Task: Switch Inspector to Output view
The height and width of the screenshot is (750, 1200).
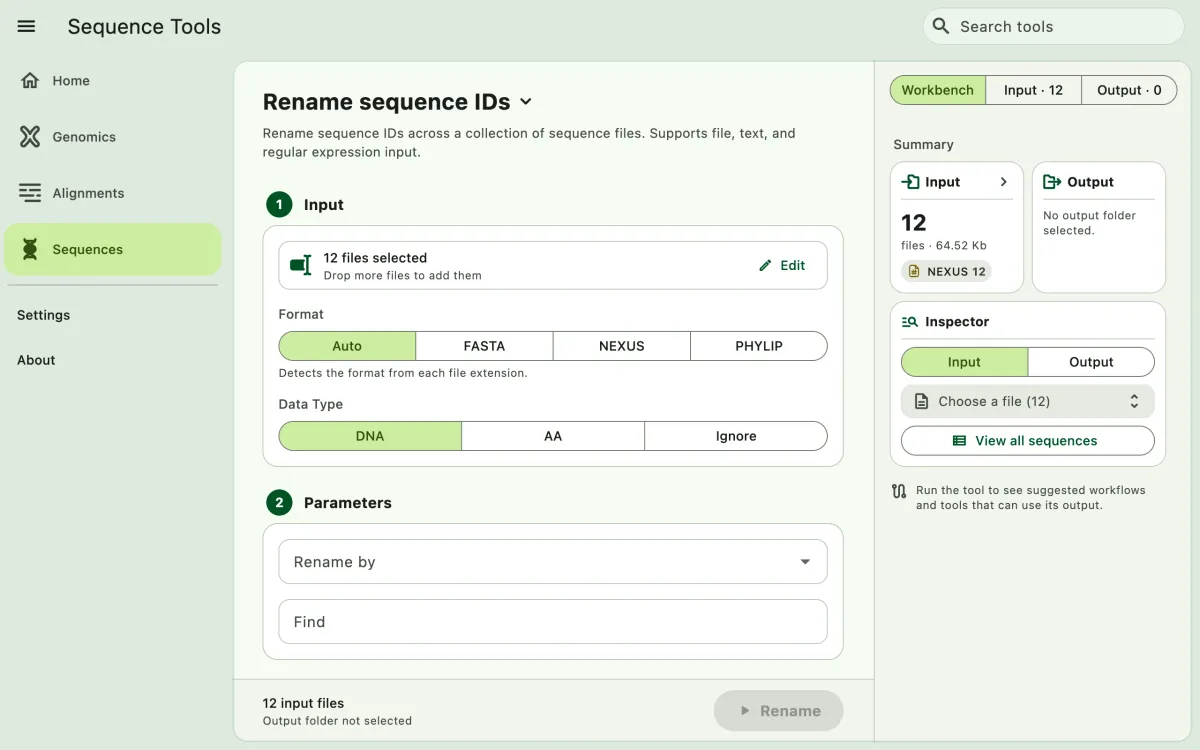Action: (x=1091, y=362)
